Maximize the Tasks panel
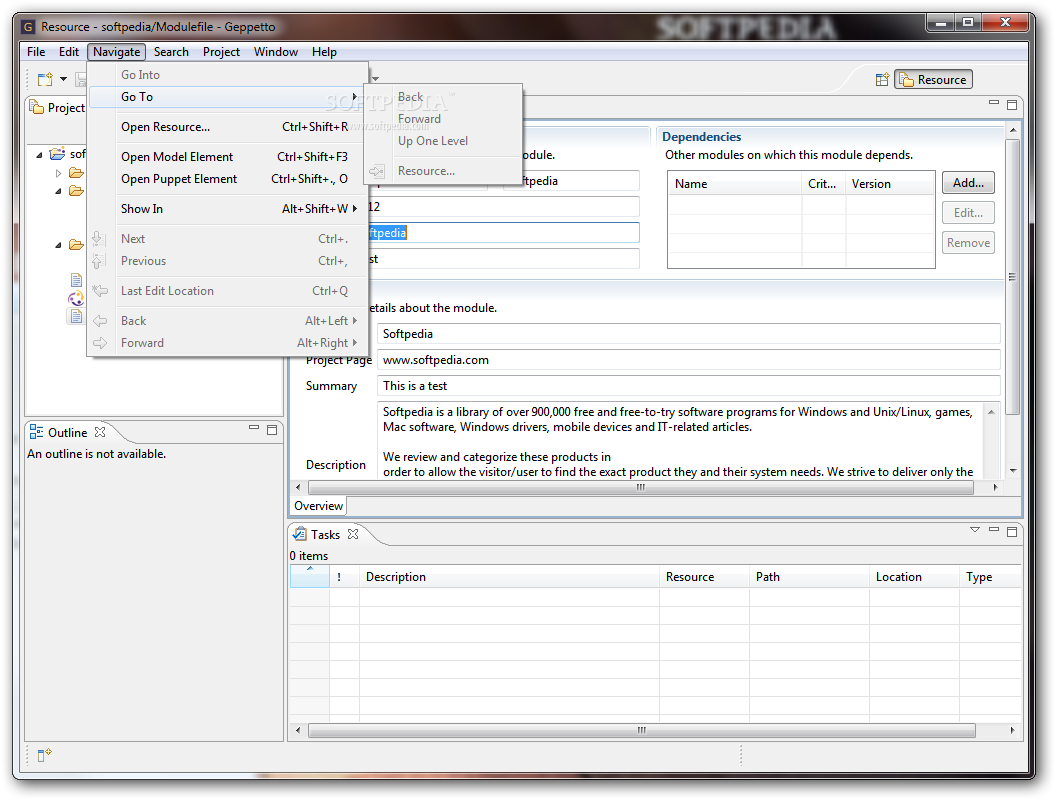 (x=1012, y=532)
